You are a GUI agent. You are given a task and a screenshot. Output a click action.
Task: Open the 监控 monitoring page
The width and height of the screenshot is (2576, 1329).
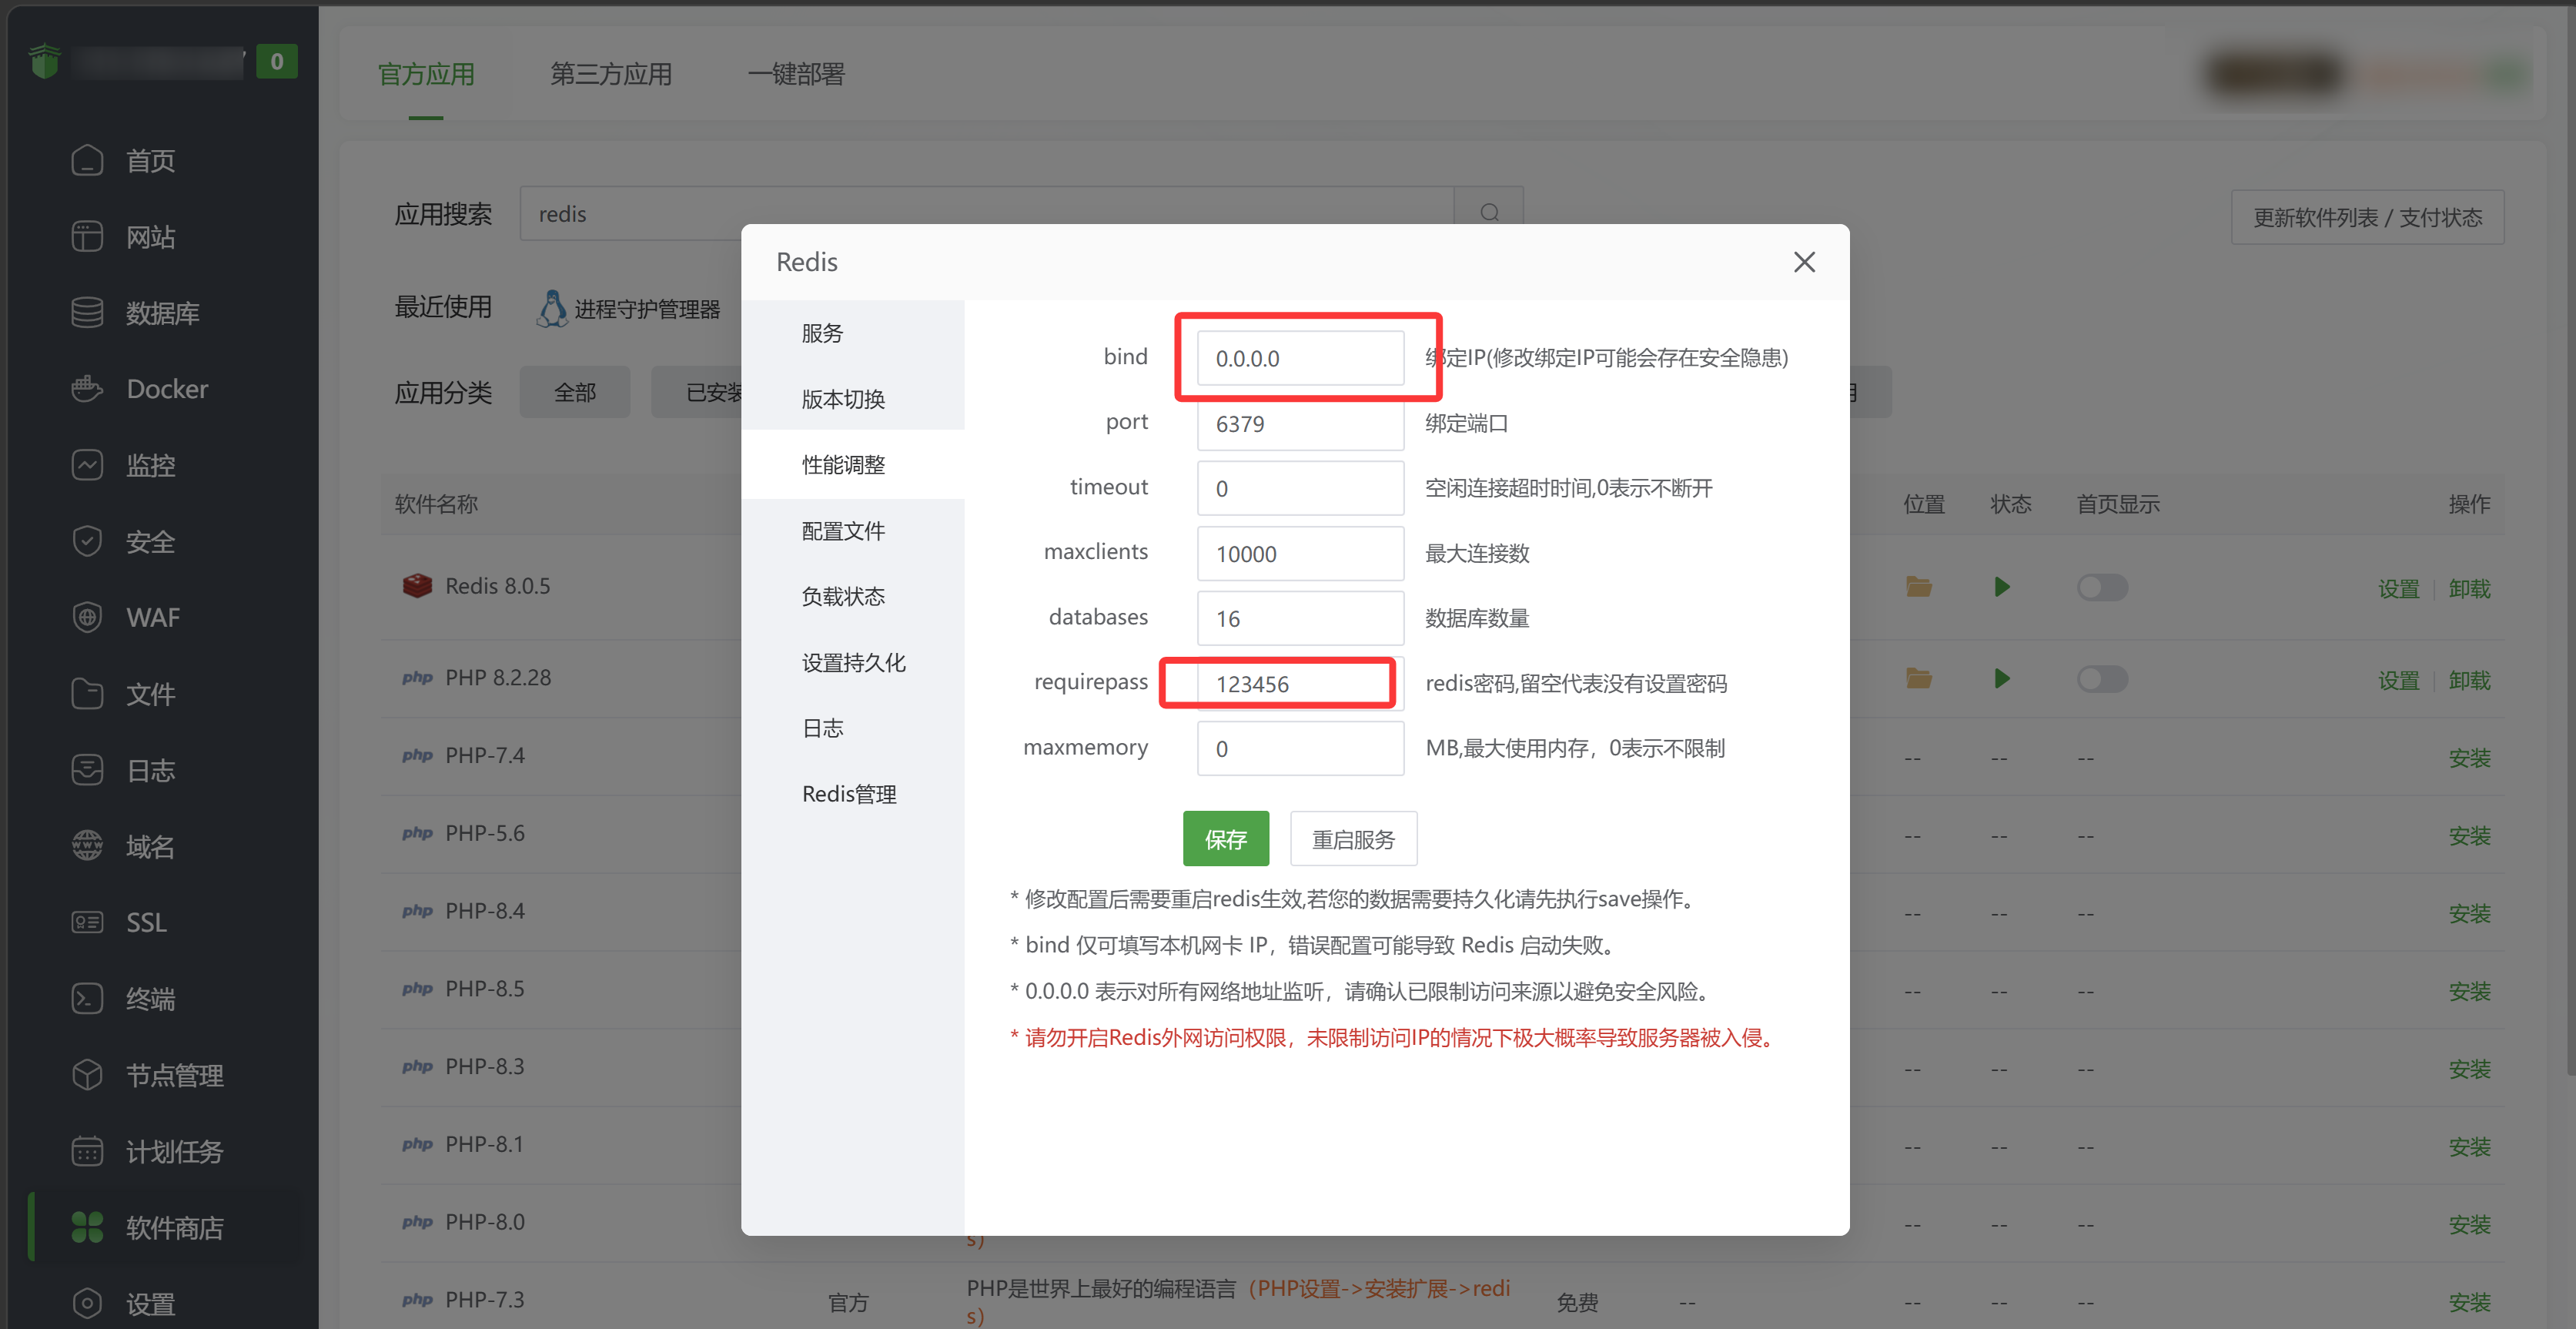click(x=150, y=464)
